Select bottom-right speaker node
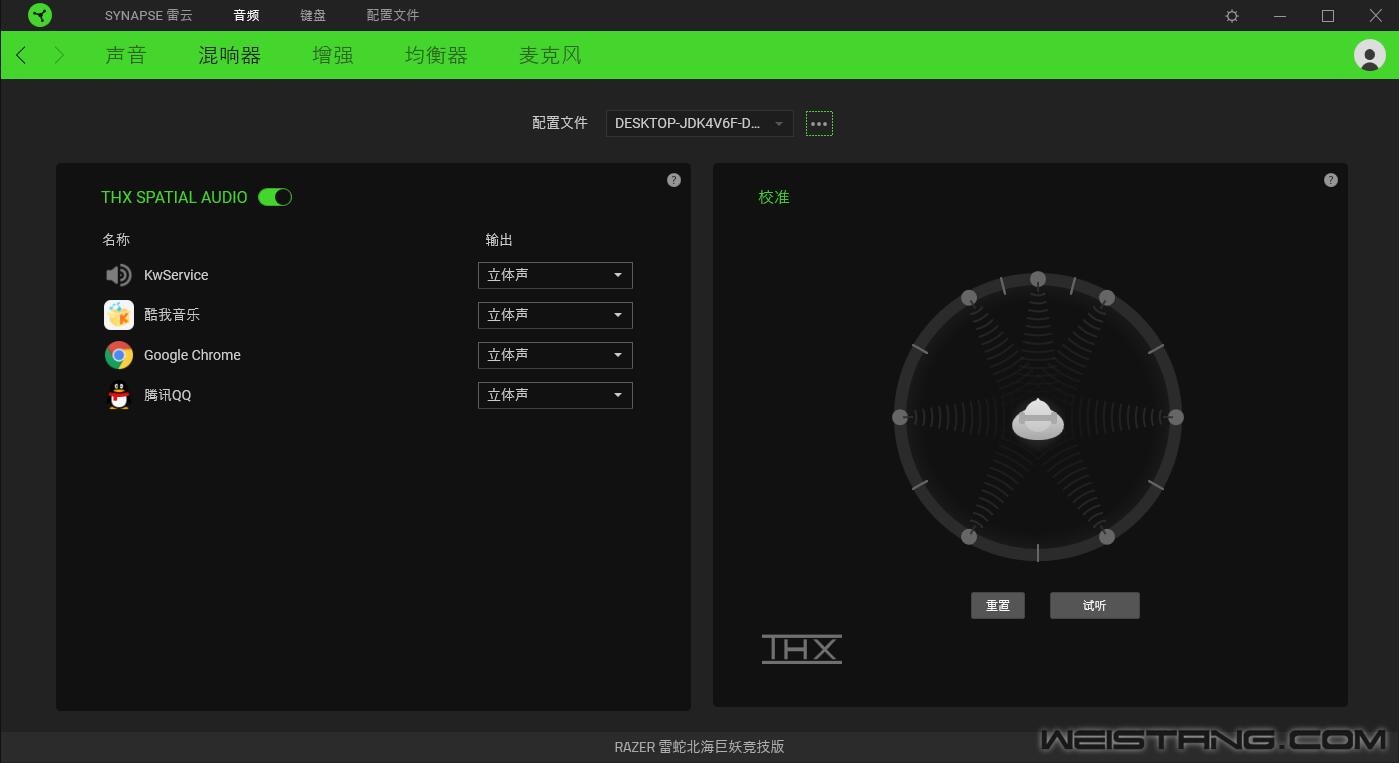This screenshot has width=1399, height=763. pos(1107,537)
